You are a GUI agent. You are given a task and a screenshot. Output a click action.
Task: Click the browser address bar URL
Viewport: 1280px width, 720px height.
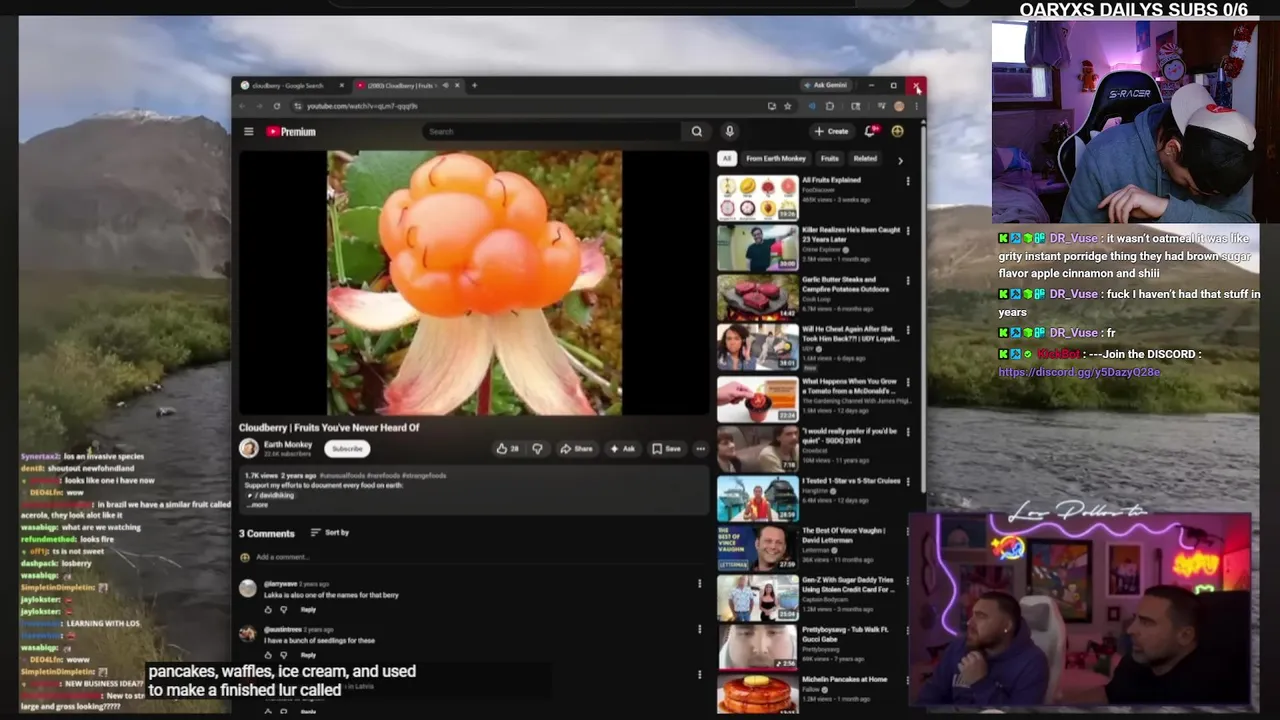coord(362,106)
